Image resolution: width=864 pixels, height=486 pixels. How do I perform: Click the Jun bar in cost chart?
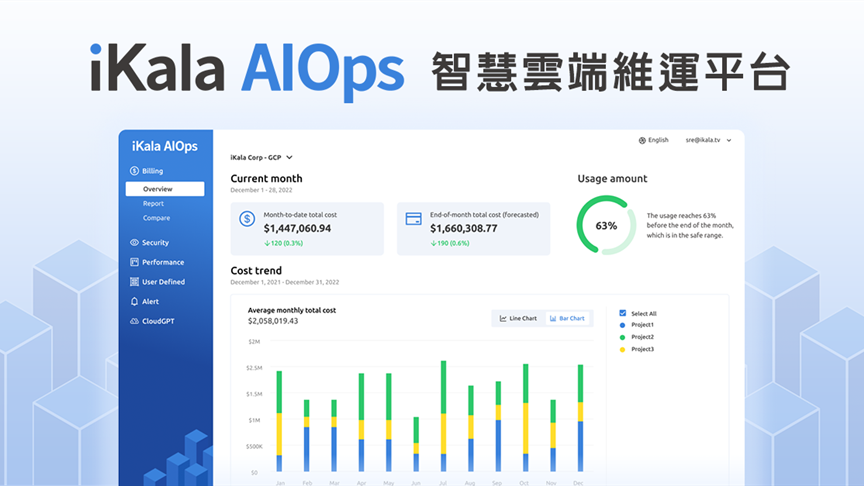tap(416, 444)
